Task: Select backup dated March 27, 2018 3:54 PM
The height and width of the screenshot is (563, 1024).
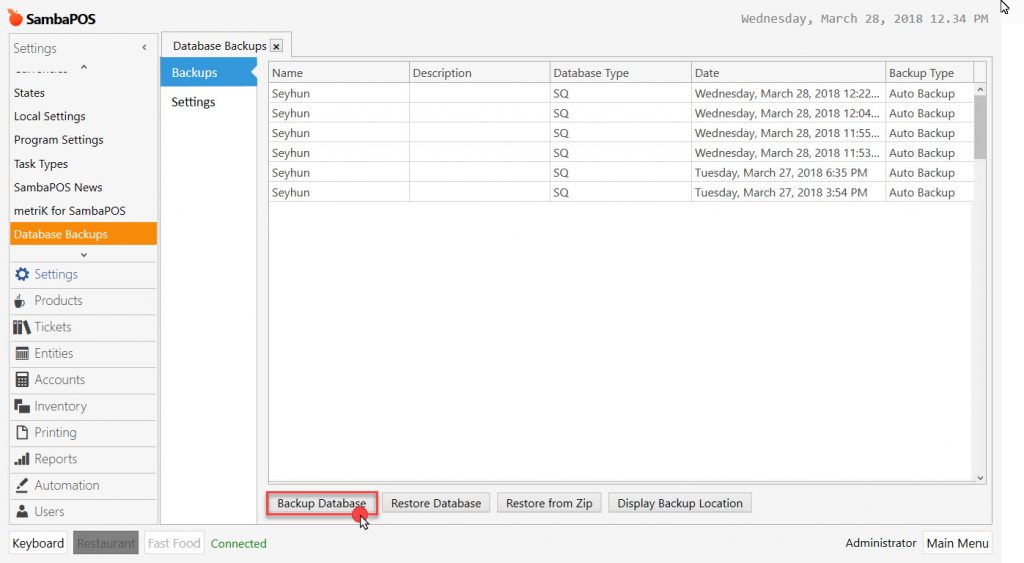Action: [620, 193]
